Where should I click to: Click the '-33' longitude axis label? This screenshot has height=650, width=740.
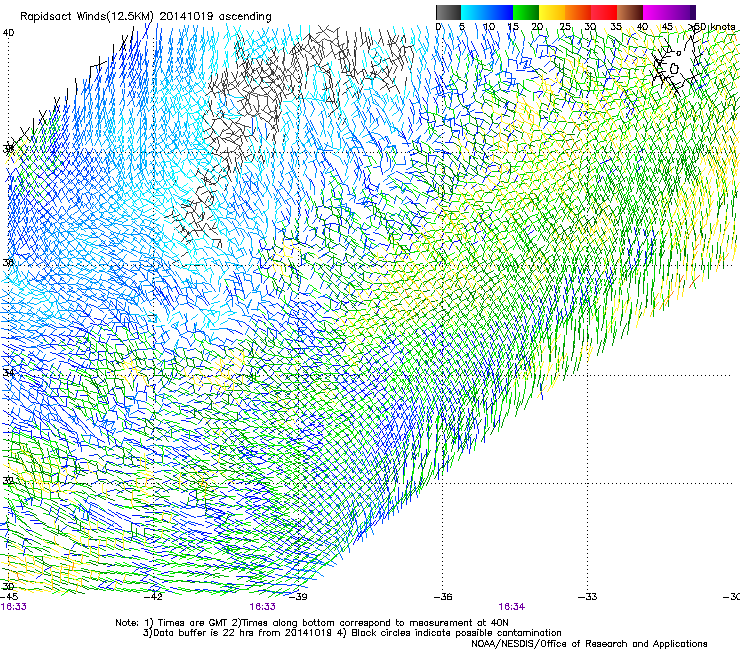(x=588, y=597)
